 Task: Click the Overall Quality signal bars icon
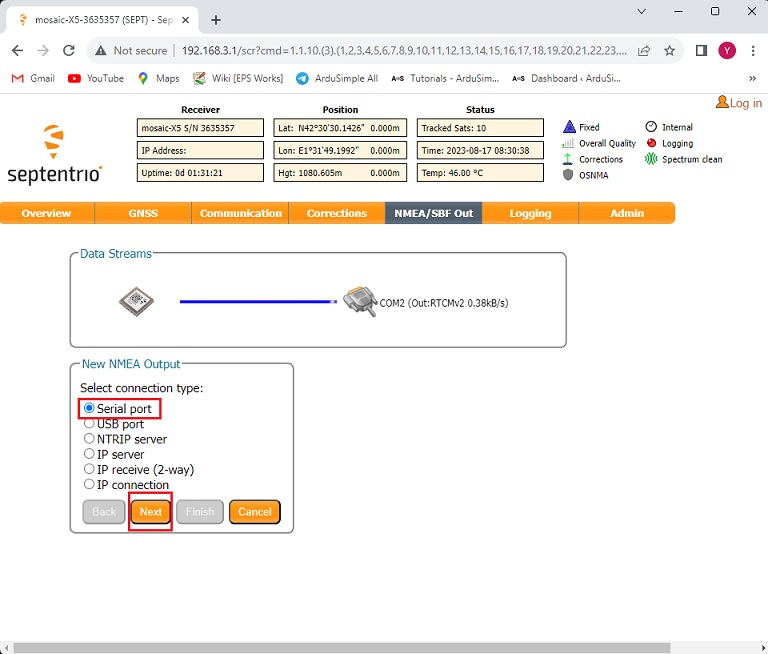[569, 143]
